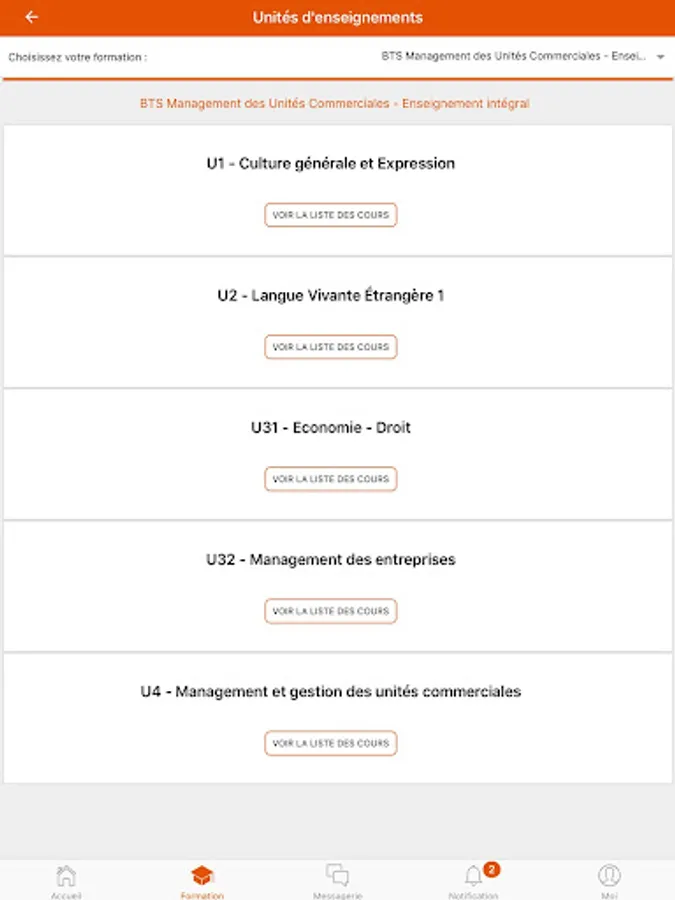
Task: Open the Moi profile icon
Action: (609, 875)
